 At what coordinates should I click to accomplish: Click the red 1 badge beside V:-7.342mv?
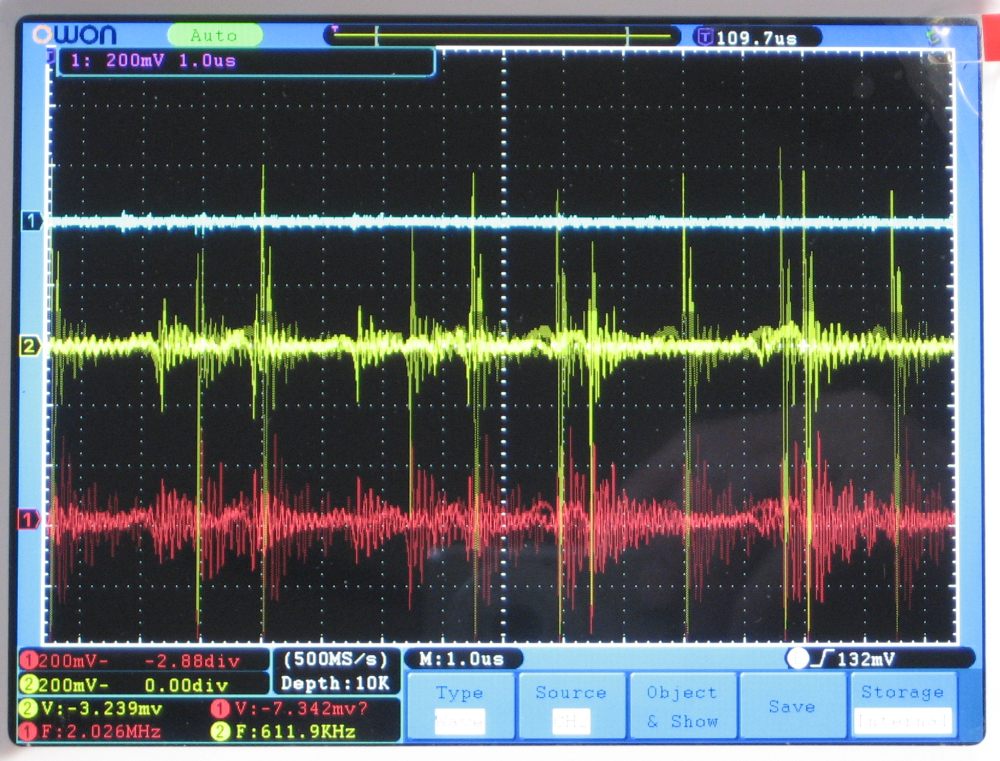221,709
